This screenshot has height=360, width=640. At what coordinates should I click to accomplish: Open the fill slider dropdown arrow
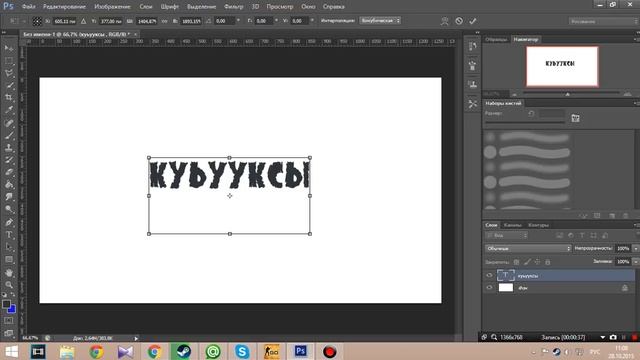tap(636, 262)
